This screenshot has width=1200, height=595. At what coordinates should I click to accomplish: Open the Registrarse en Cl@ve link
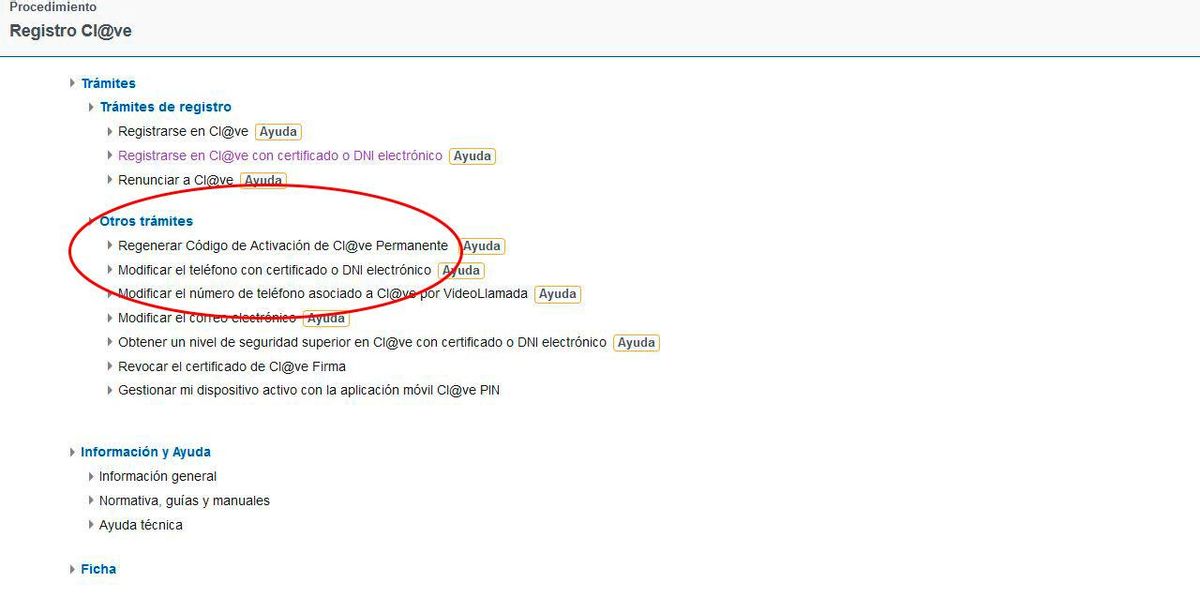(182, 131)
